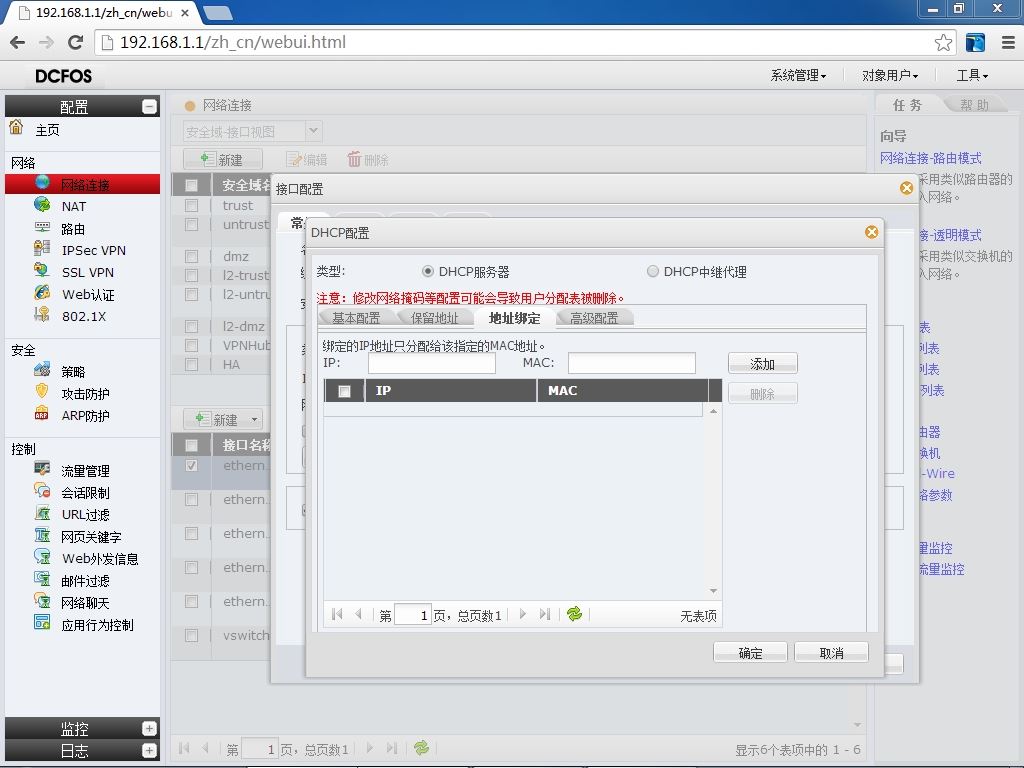Click the SSL VPN icon
The width and height of the screenshot is (1024, 768).
pos(42,270)
